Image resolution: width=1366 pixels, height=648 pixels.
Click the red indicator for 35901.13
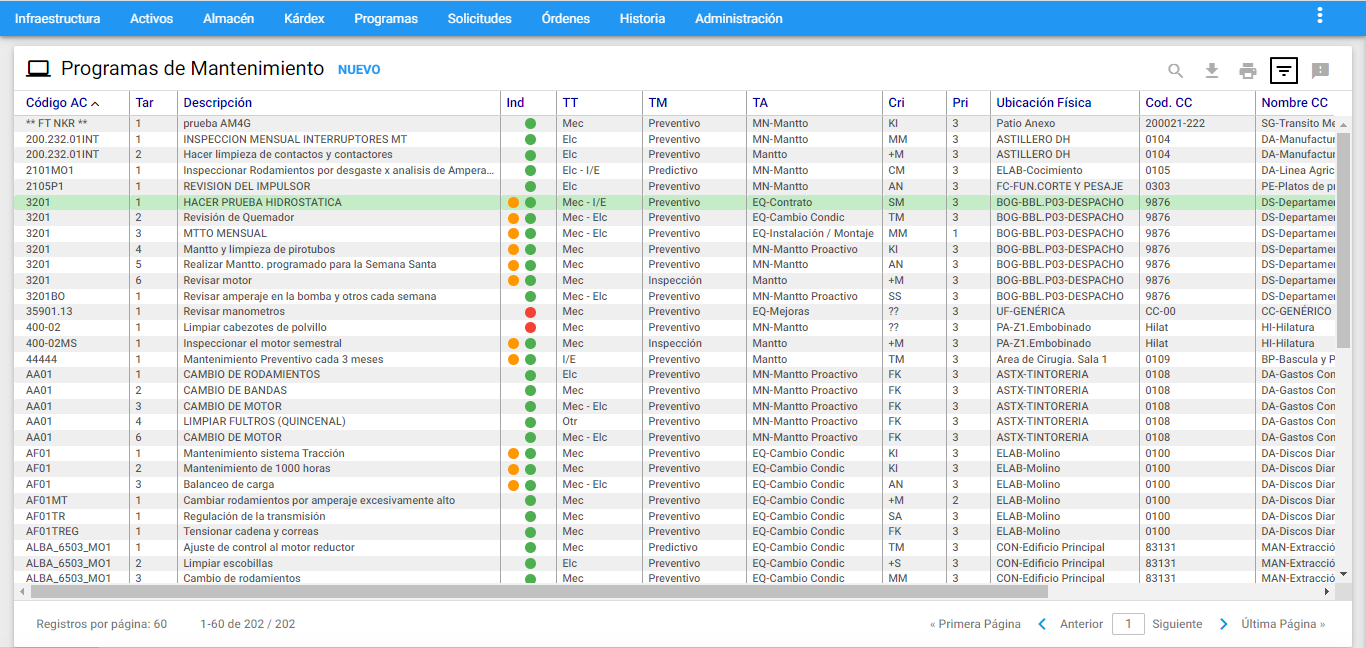(530, 312)
